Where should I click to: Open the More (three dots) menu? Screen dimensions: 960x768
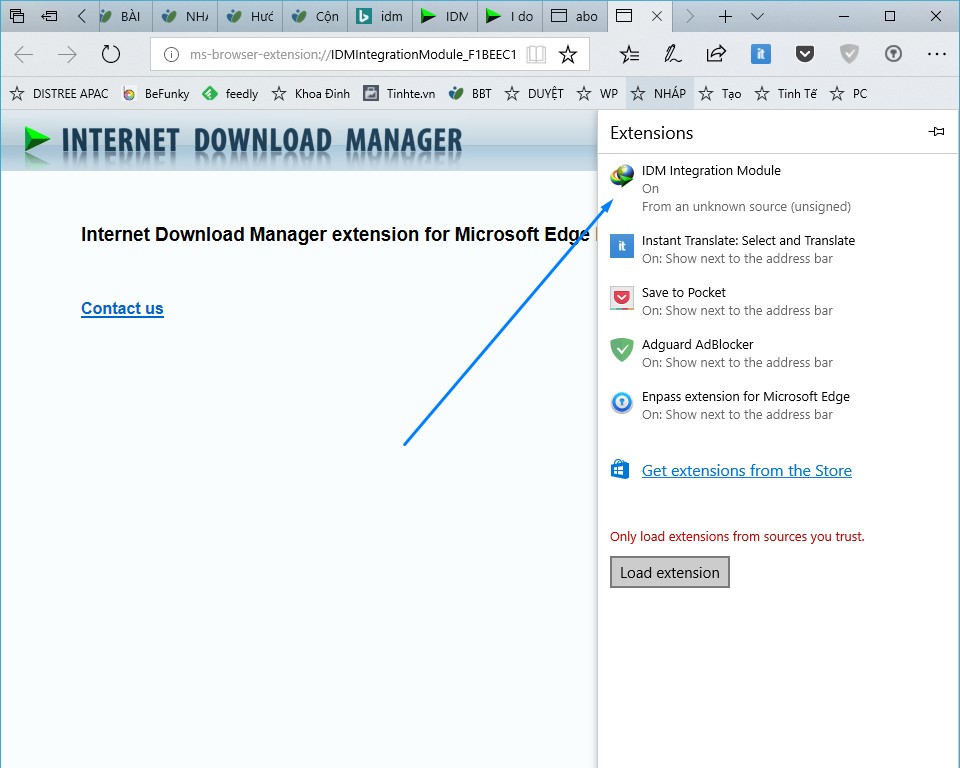point(937,55)
